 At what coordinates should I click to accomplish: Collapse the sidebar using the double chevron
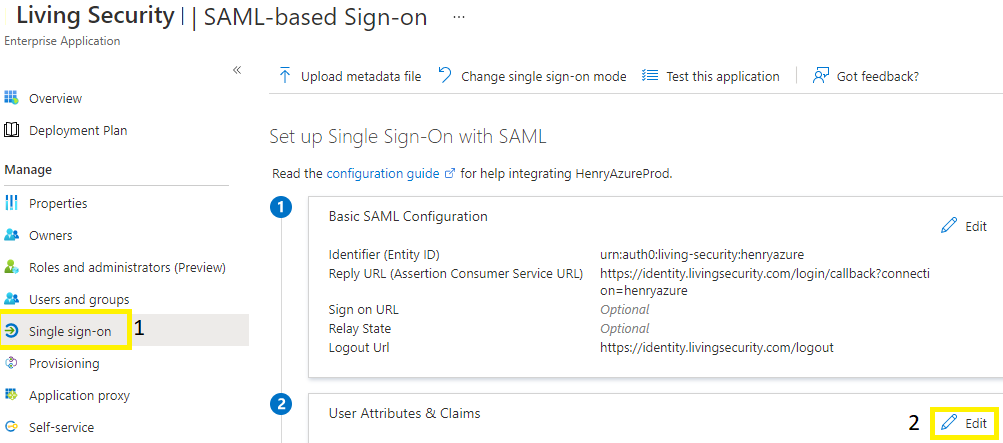point(237,70)
